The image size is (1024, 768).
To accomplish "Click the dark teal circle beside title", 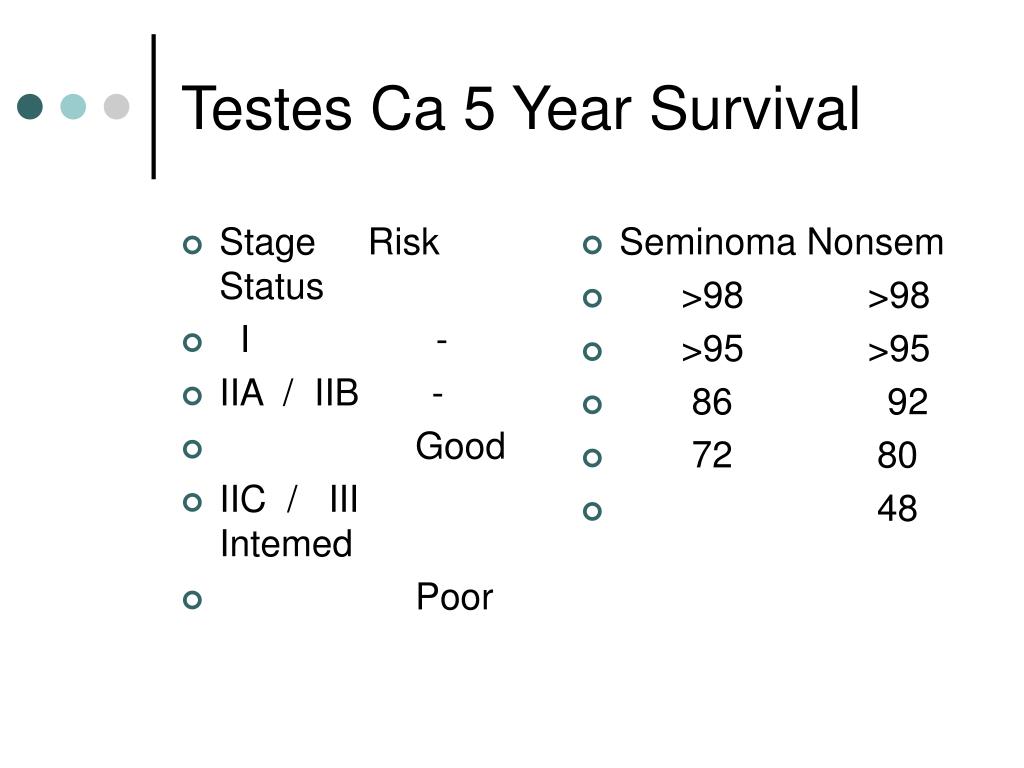I will (30, 106).
